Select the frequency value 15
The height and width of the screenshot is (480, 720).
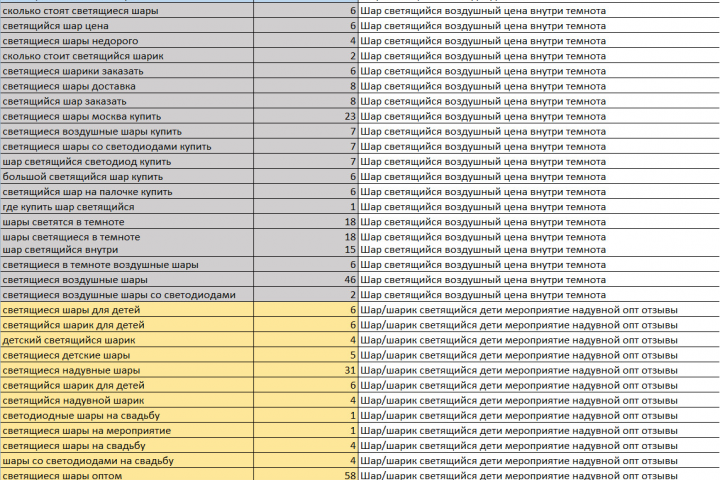point(350,250)
